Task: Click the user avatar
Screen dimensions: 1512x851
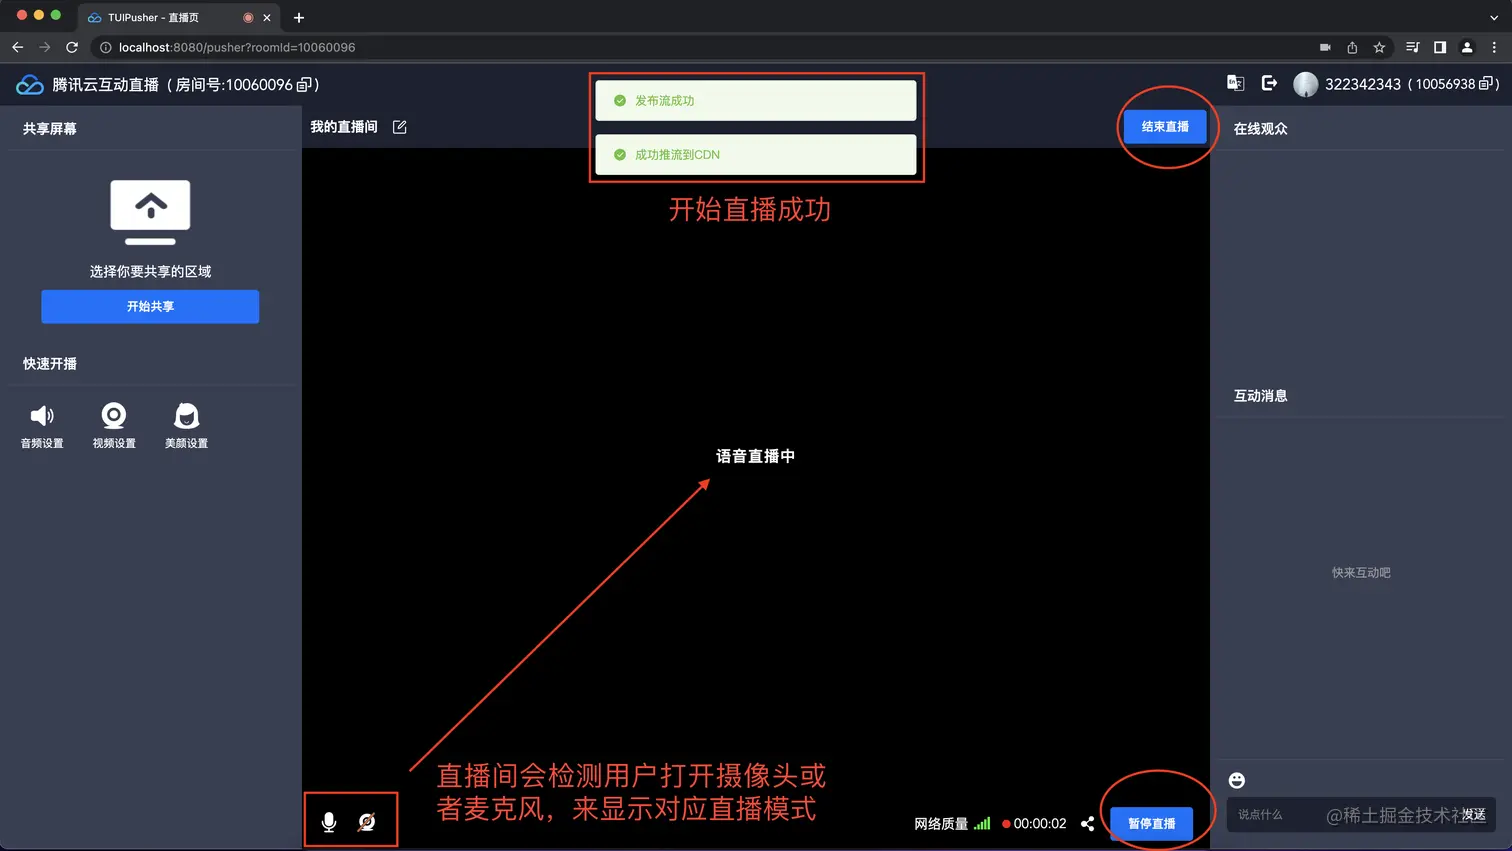Action: tap(1306, 84)
